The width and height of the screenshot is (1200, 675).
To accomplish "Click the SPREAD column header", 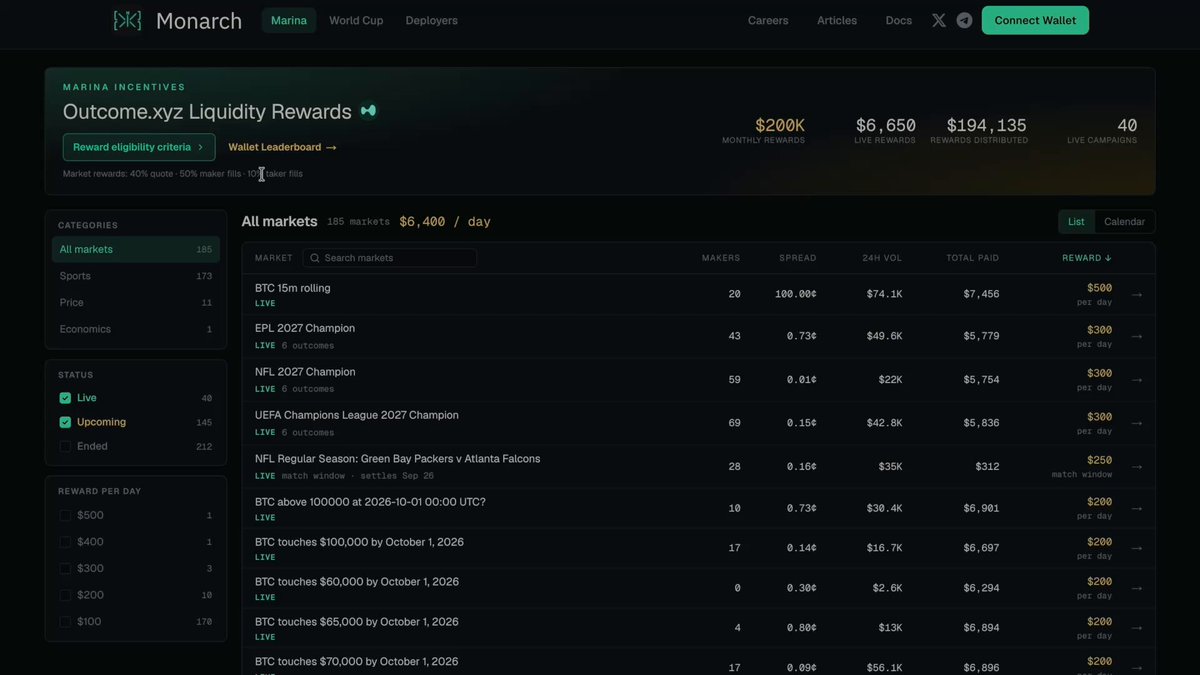I will pyautogui.click(x=798, y=258).
